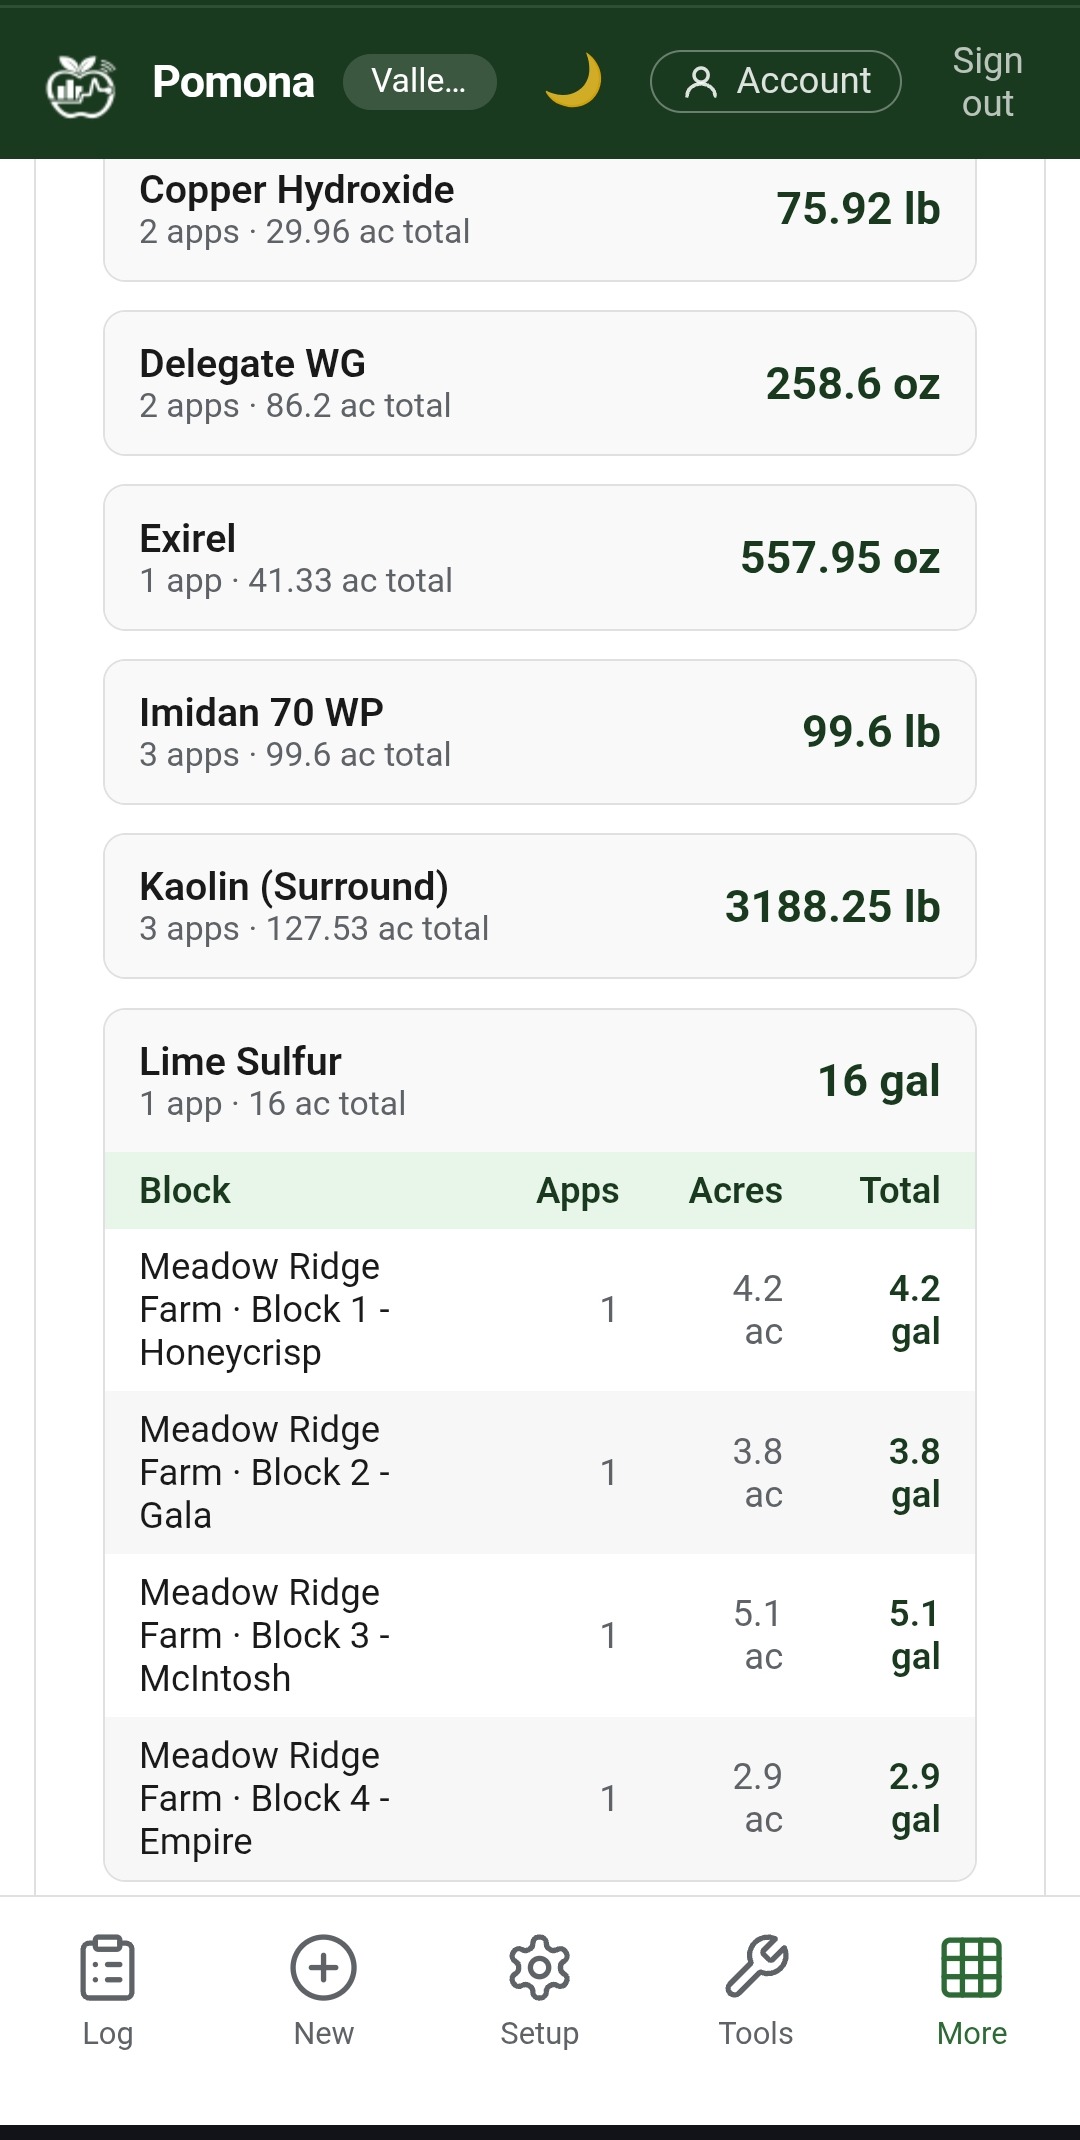Screen dimensions: 1080x2140
Task: Expand the Exirel product card
Action: tap(539, 558)
